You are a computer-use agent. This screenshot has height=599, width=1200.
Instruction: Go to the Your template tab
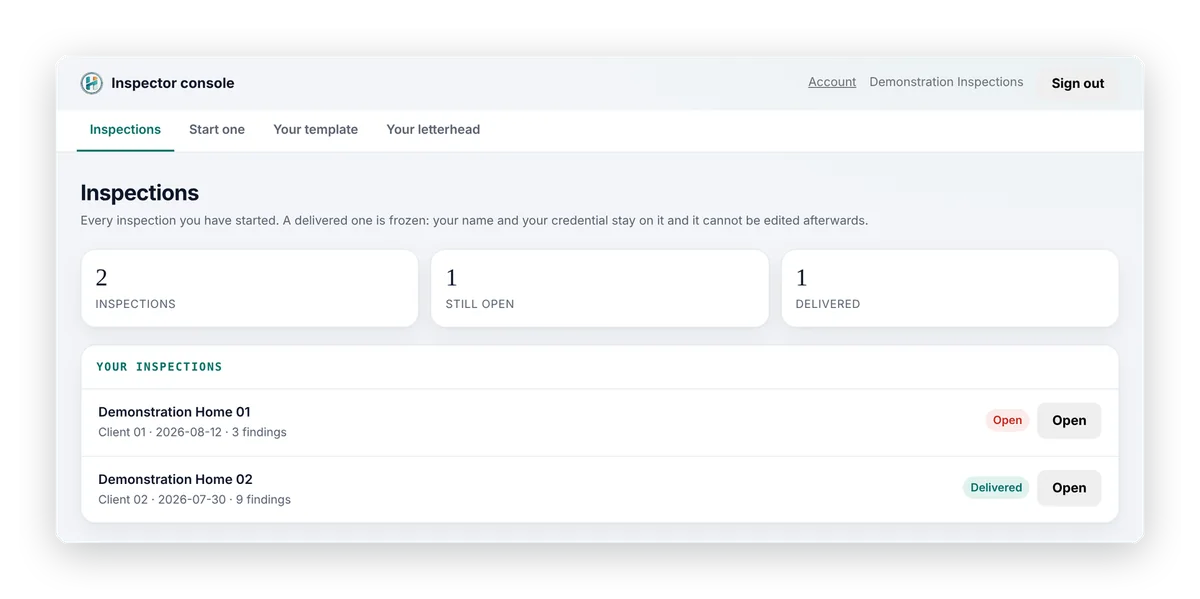click(x=316, y=130)
